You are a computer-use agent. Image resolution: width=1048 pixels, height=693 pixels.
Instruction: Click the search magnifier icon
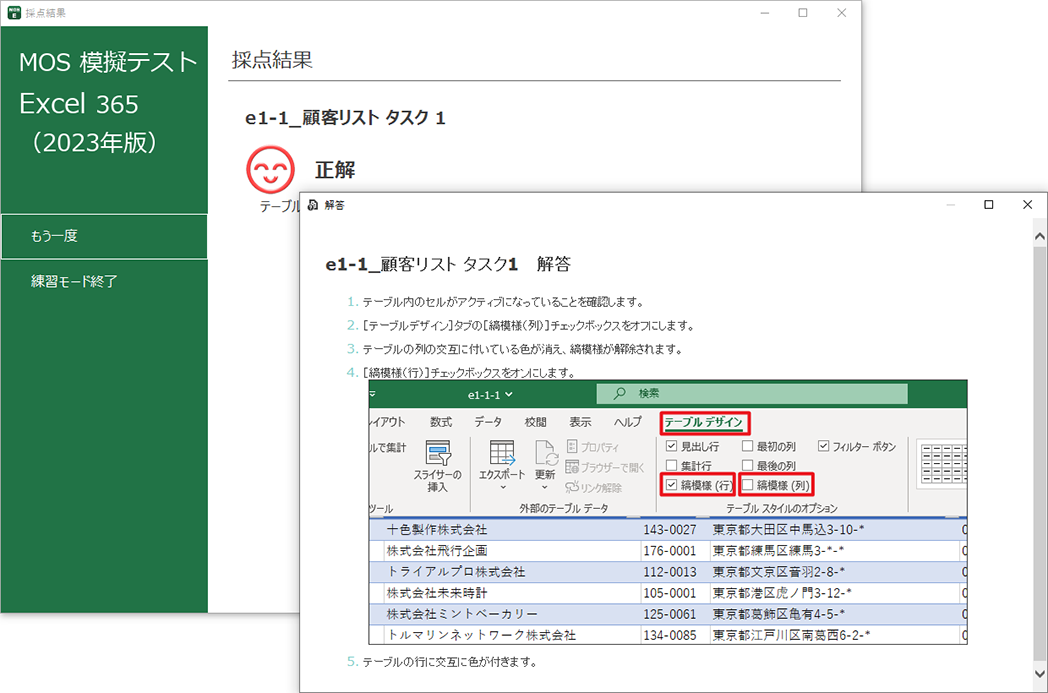[620, 393]
